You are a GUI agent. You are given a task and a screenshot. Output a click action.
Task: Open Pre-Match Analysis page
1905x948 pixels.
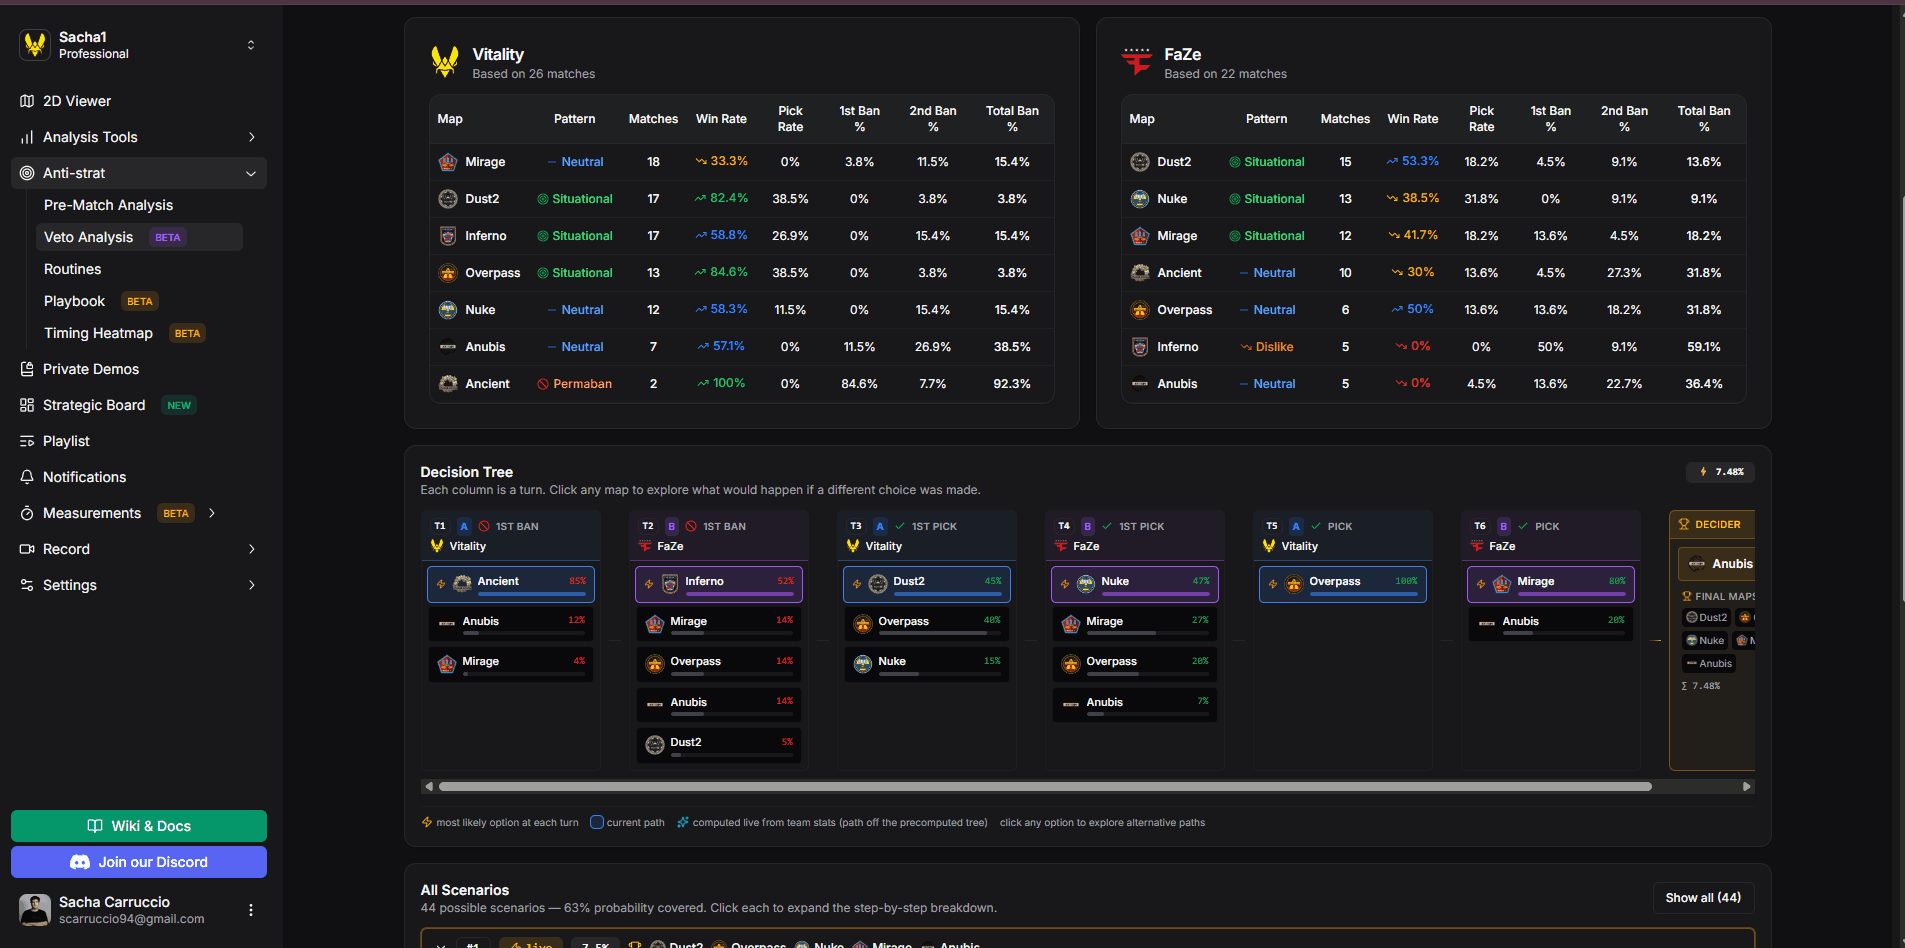point(108,205)
